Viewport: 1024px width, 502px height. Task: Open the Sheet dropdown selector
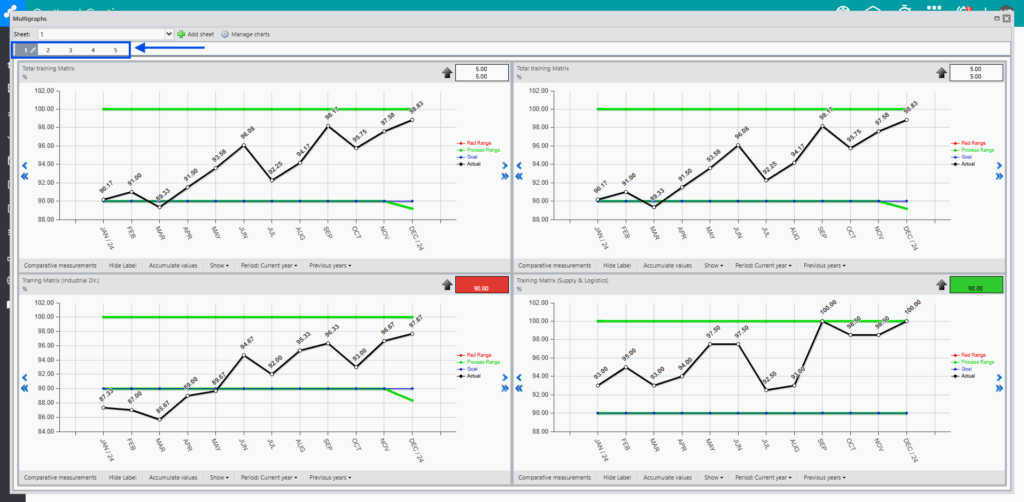(106, 34)
